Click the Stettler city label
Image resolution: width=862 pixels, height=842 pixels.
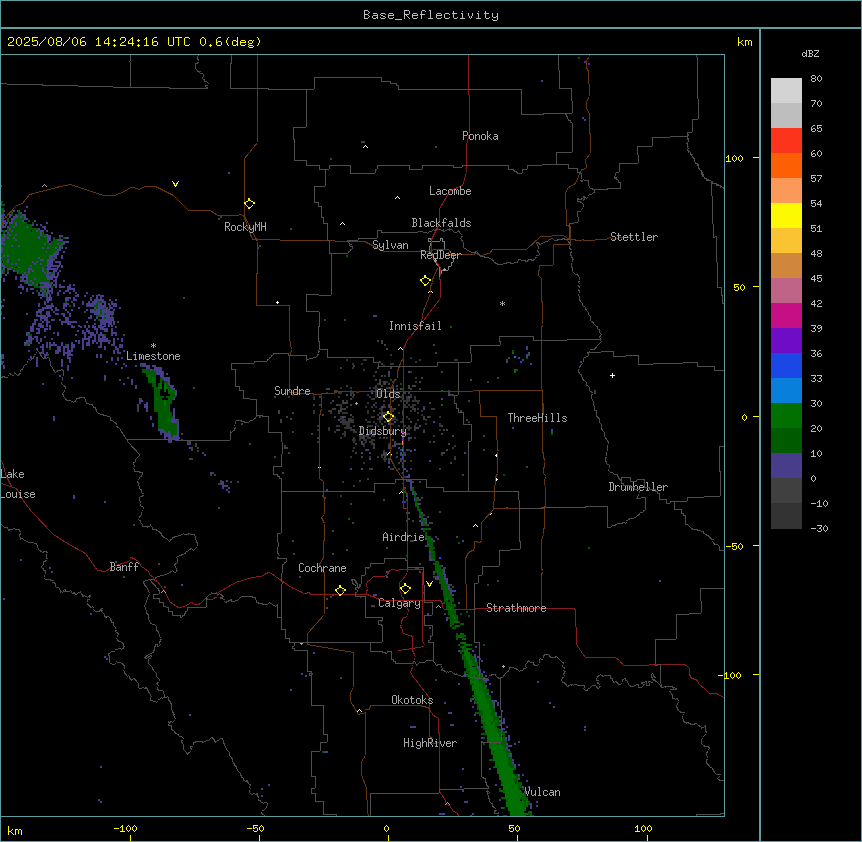point(634,237)
